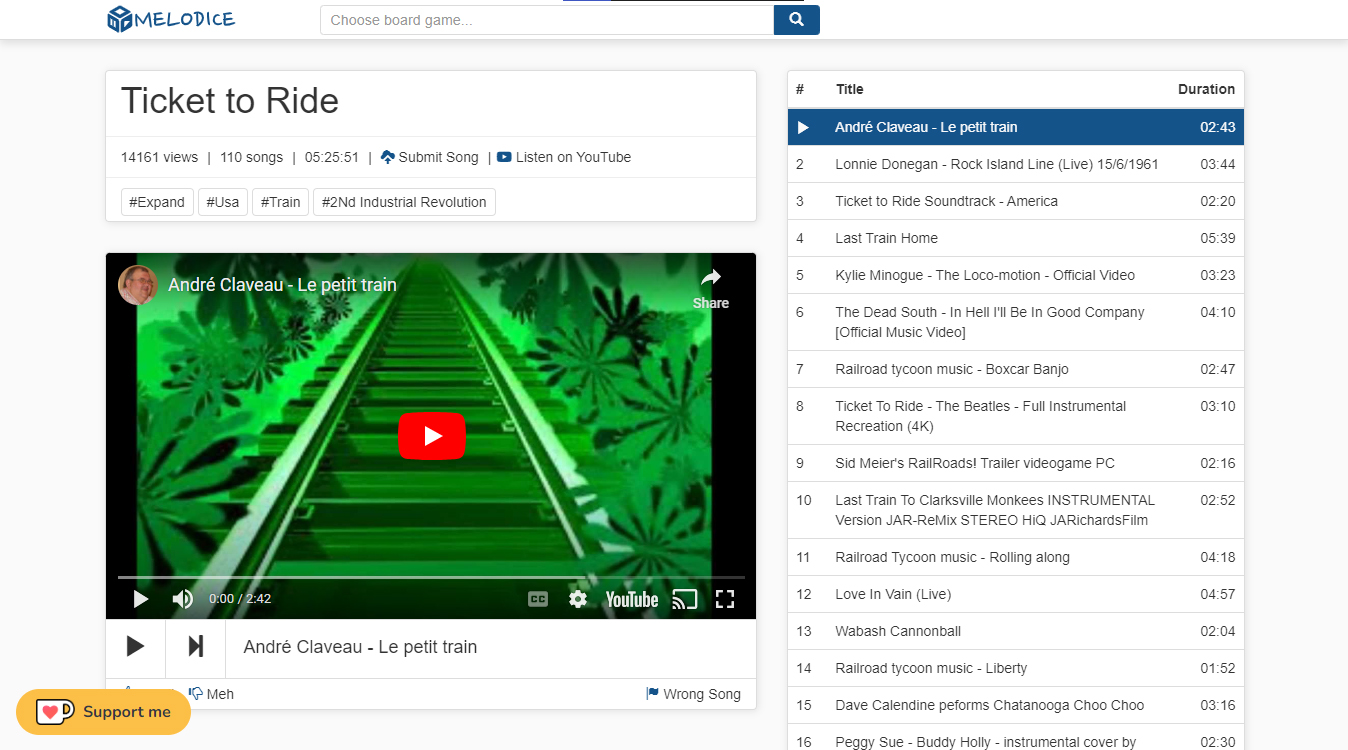Screen dimensions: 1348x750
Task: Select Lonnie Donegan - Rock Island Line song
Action: coord(1016,164)
